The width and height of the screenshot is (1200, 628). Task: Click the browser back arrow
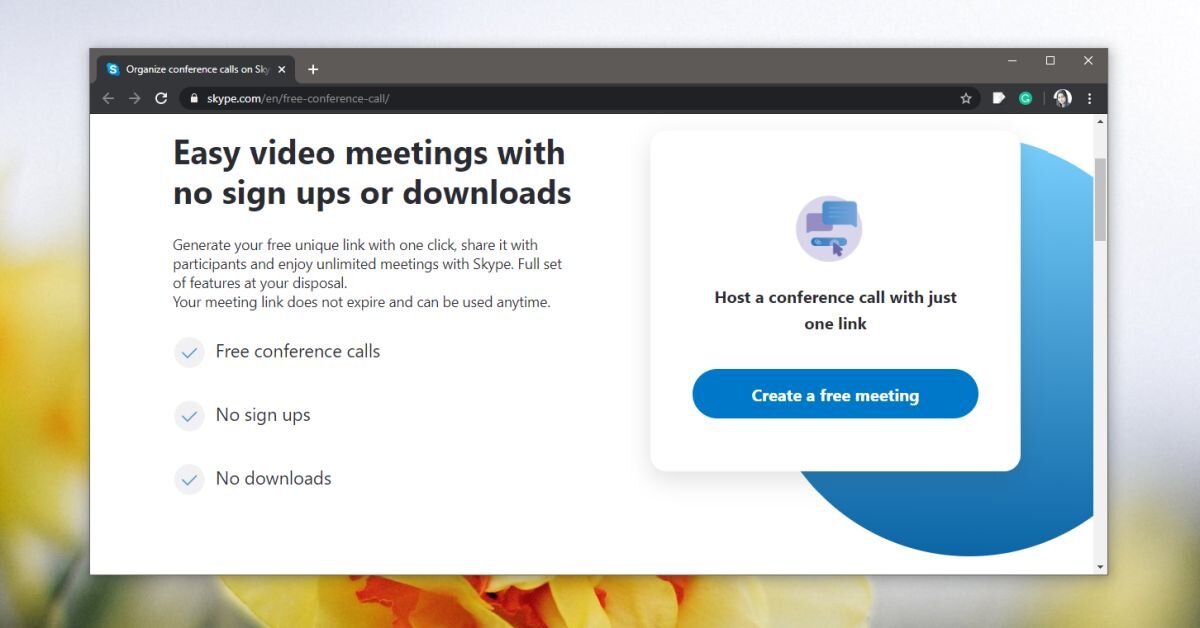coord(108,98)
